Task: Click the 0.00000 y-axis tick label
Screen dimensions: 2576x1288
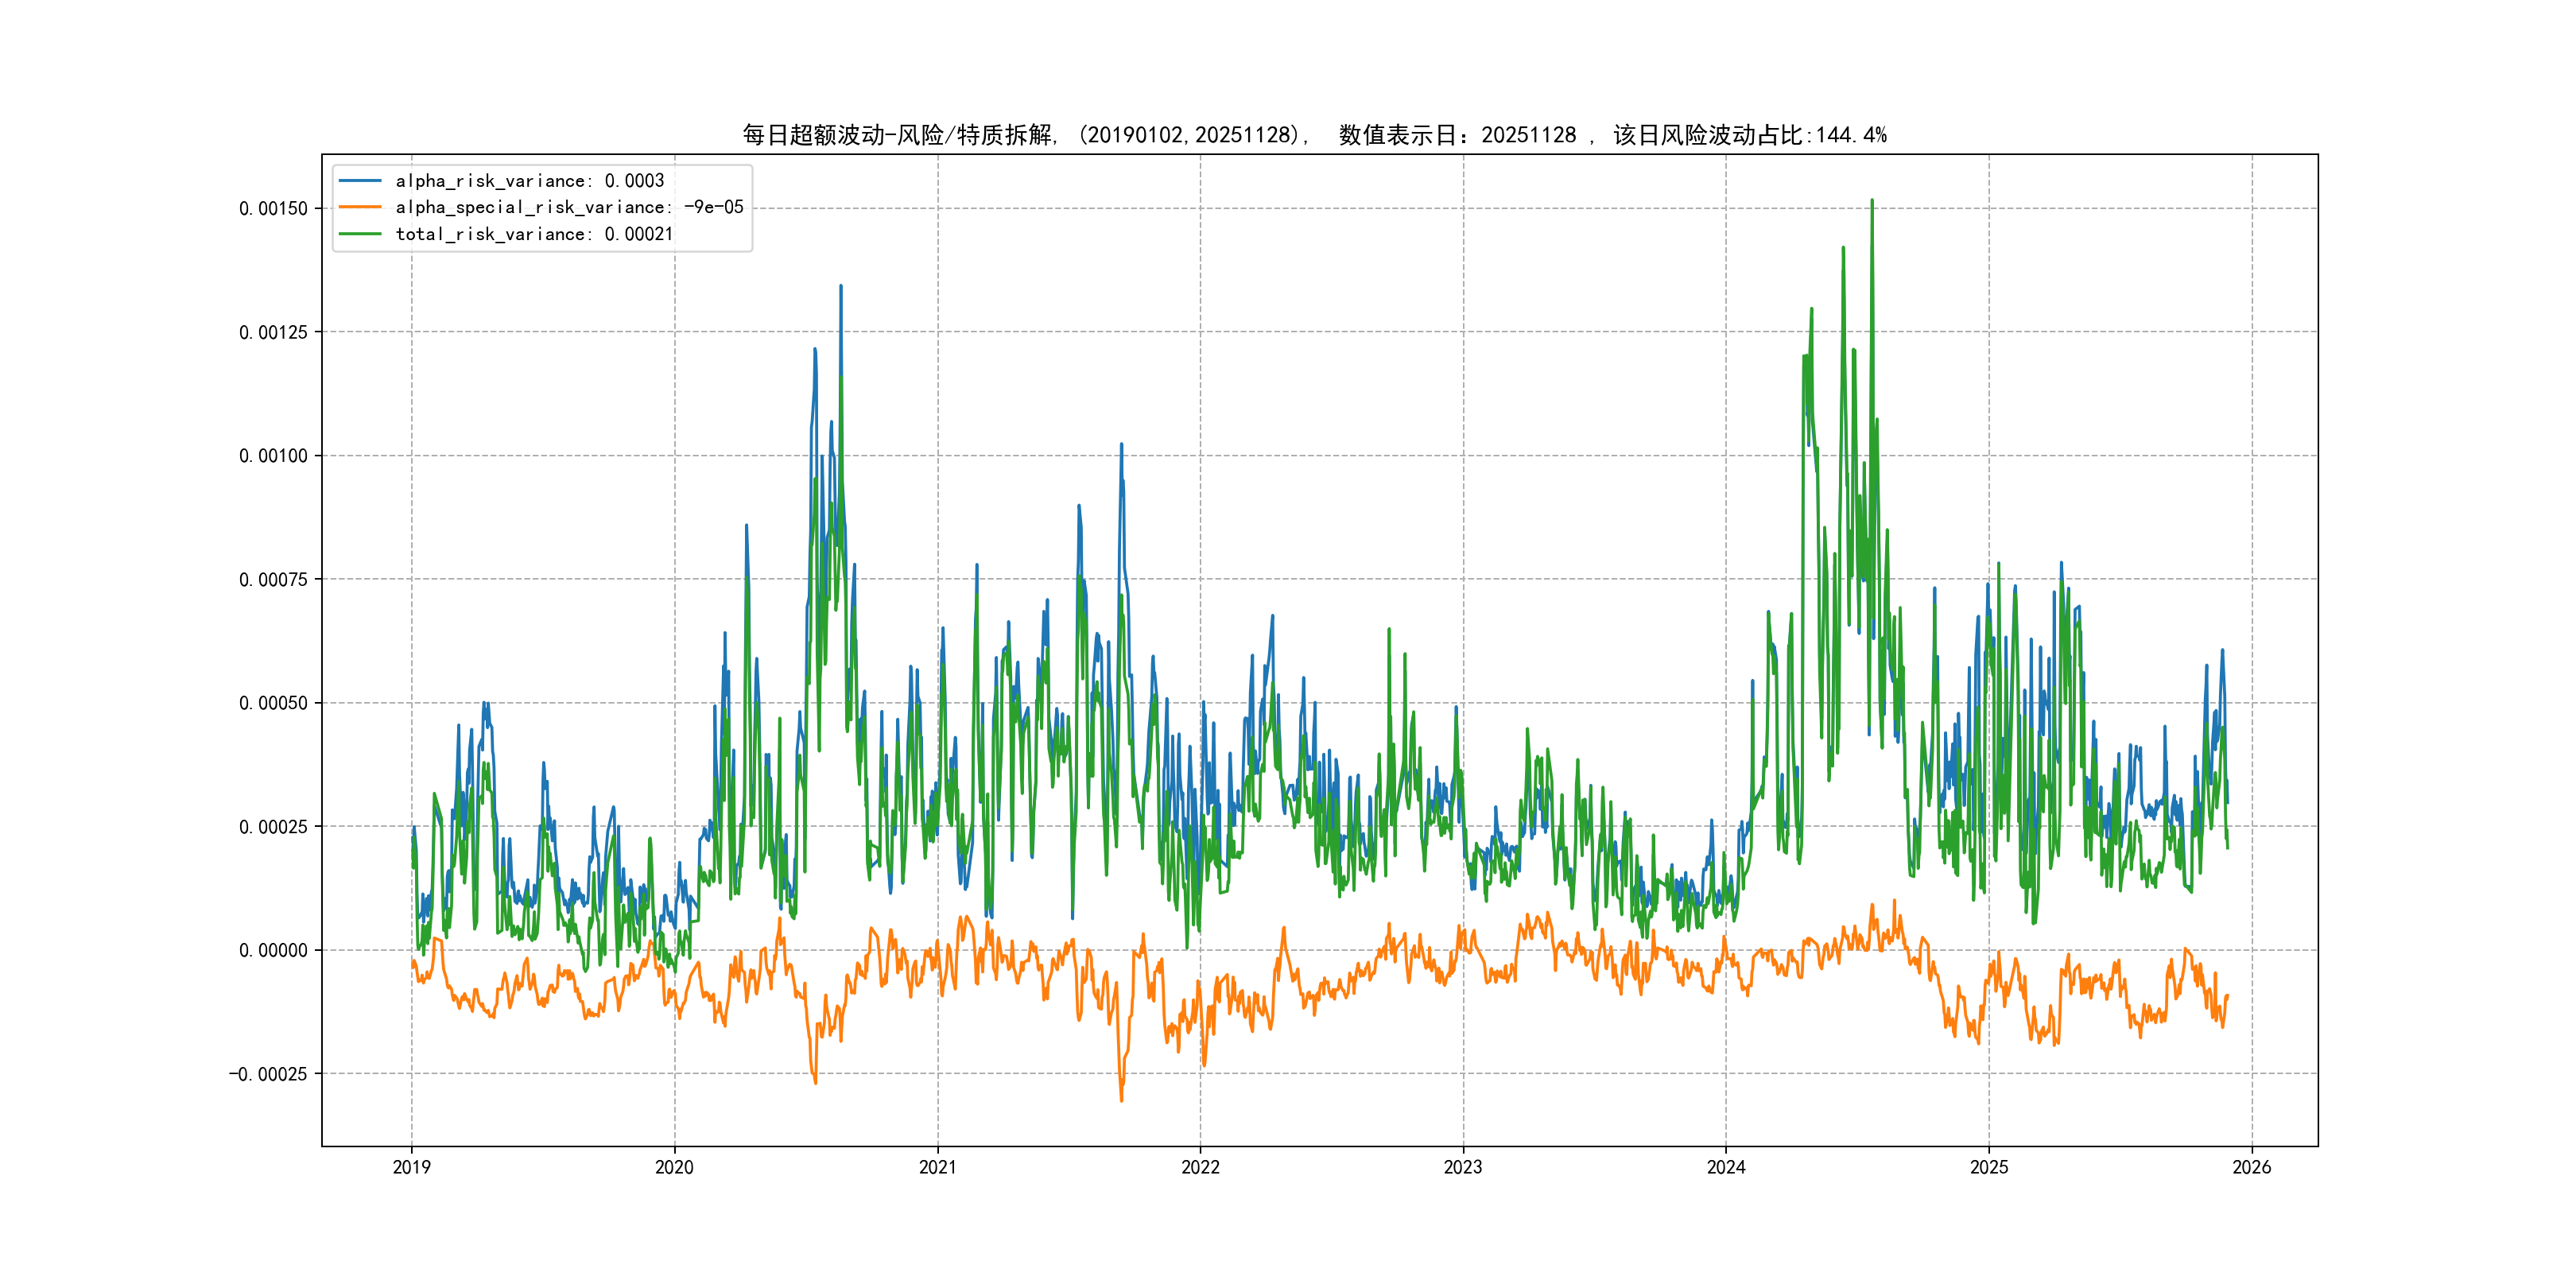Action: [x=273, y=950]
